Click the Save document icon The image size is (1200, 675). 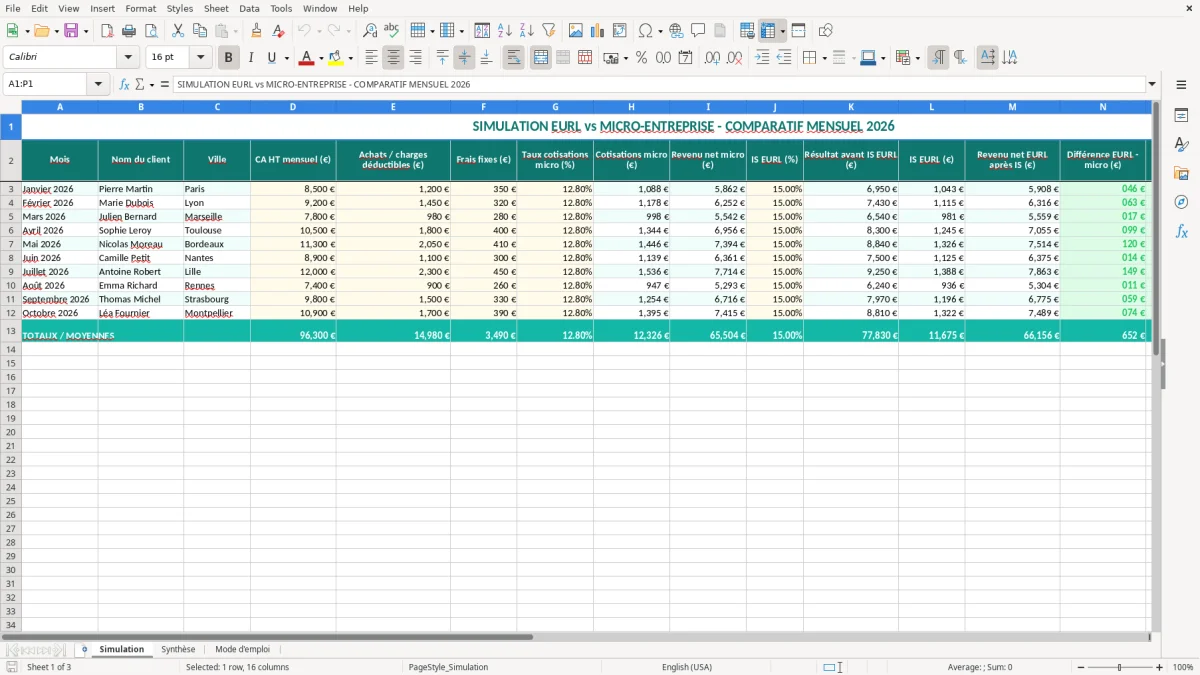[x=71, y=31]
